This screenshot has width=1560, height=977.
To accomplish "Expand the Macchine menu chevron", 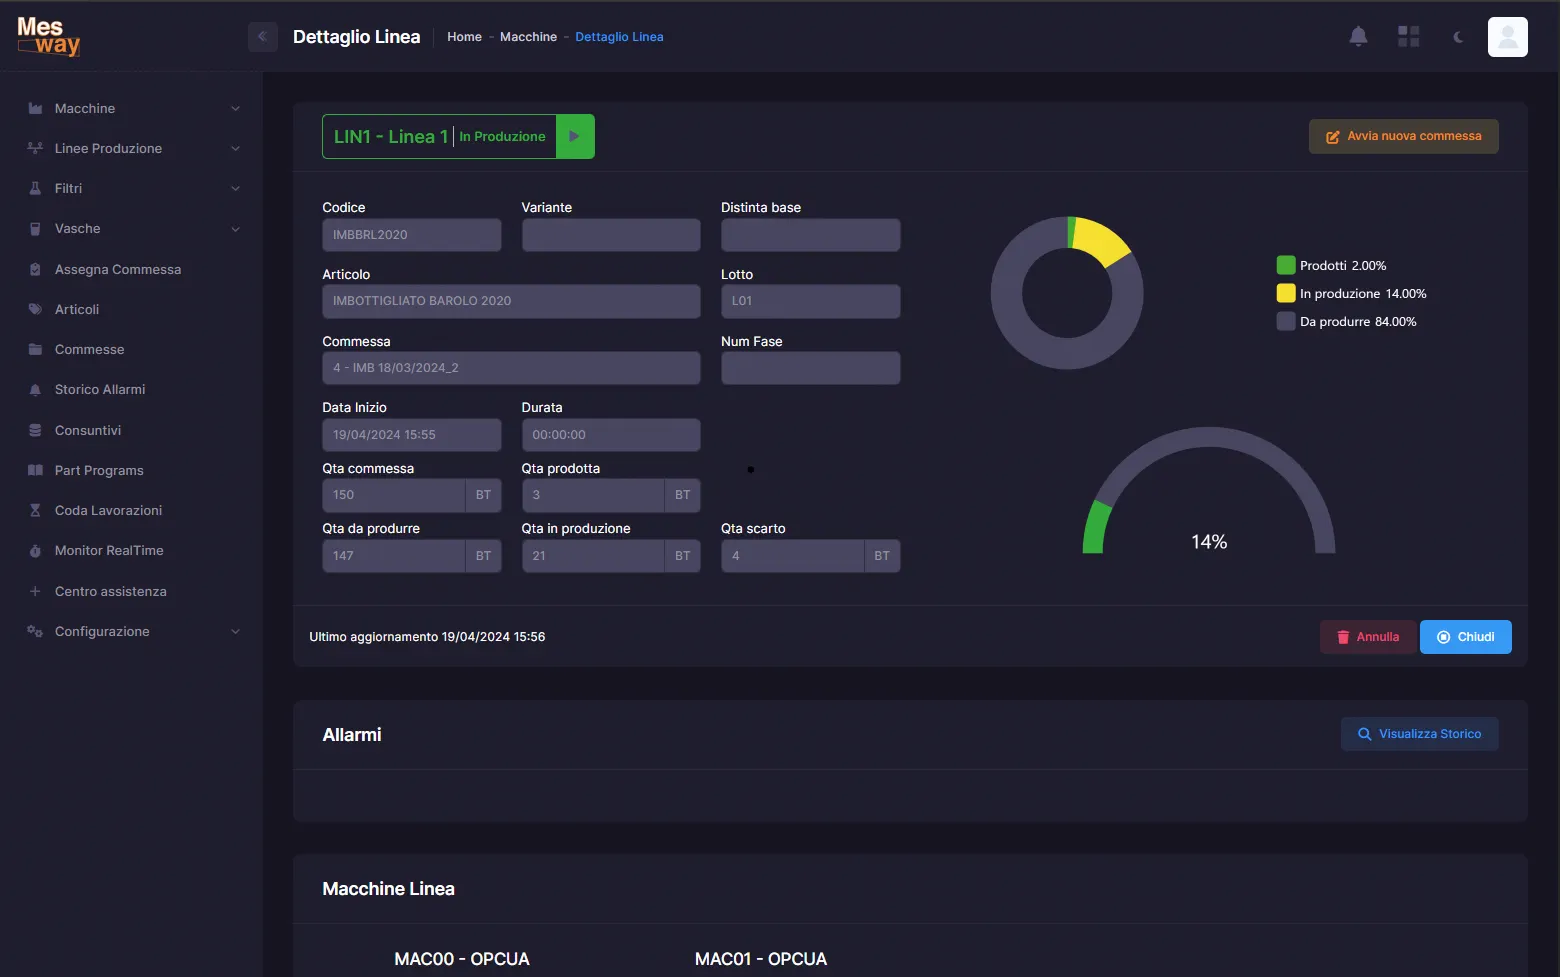I will 236,108.
